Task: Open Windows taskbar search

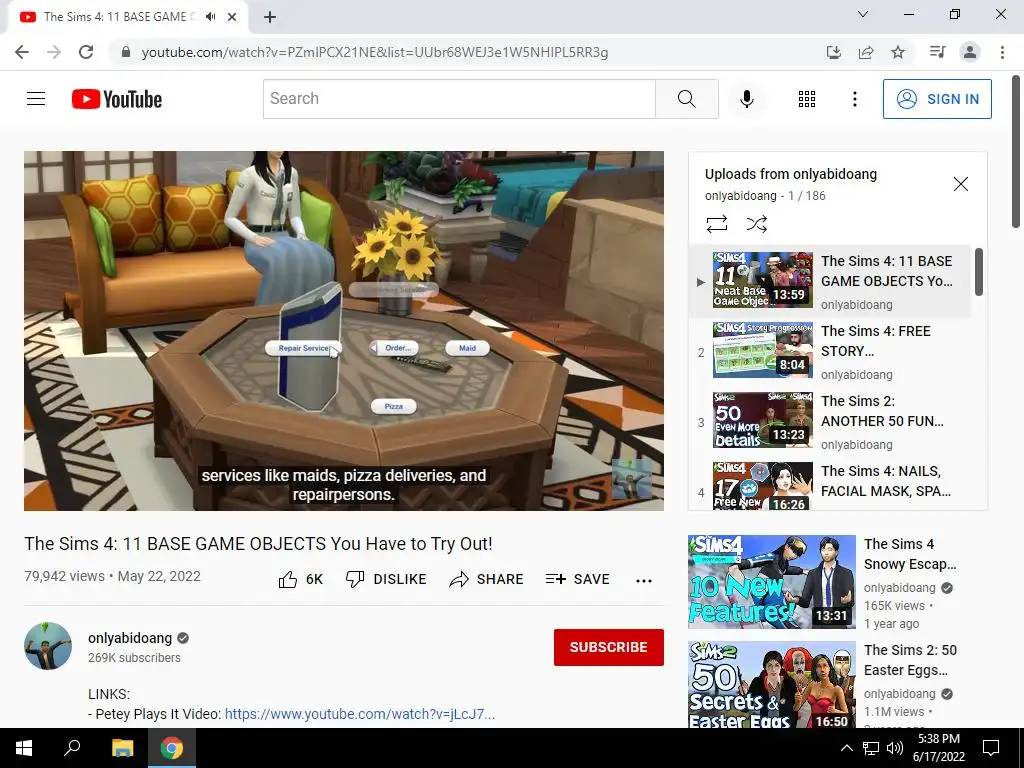Action: (x=72, y=748)
